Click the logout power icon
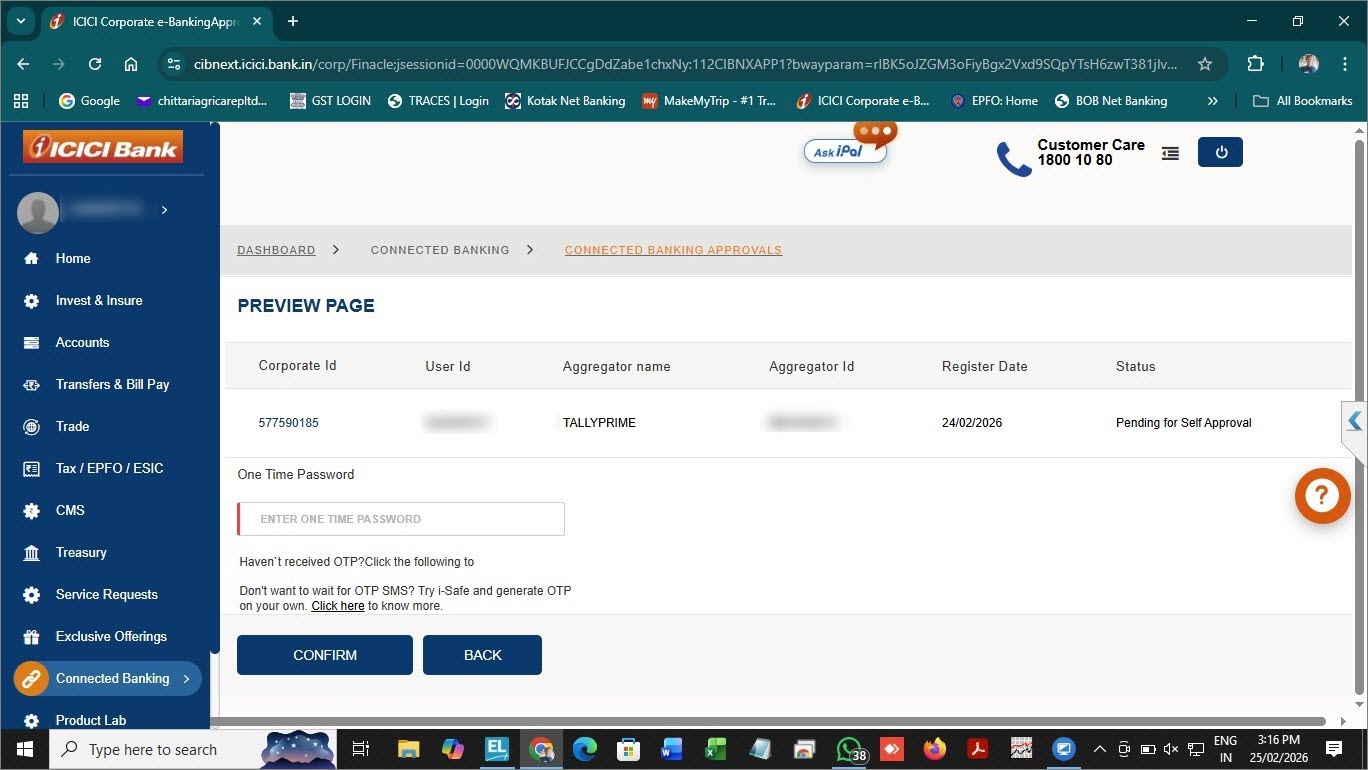The width and height of the screenshot is (1368, 770). [x=1219, y=151]
